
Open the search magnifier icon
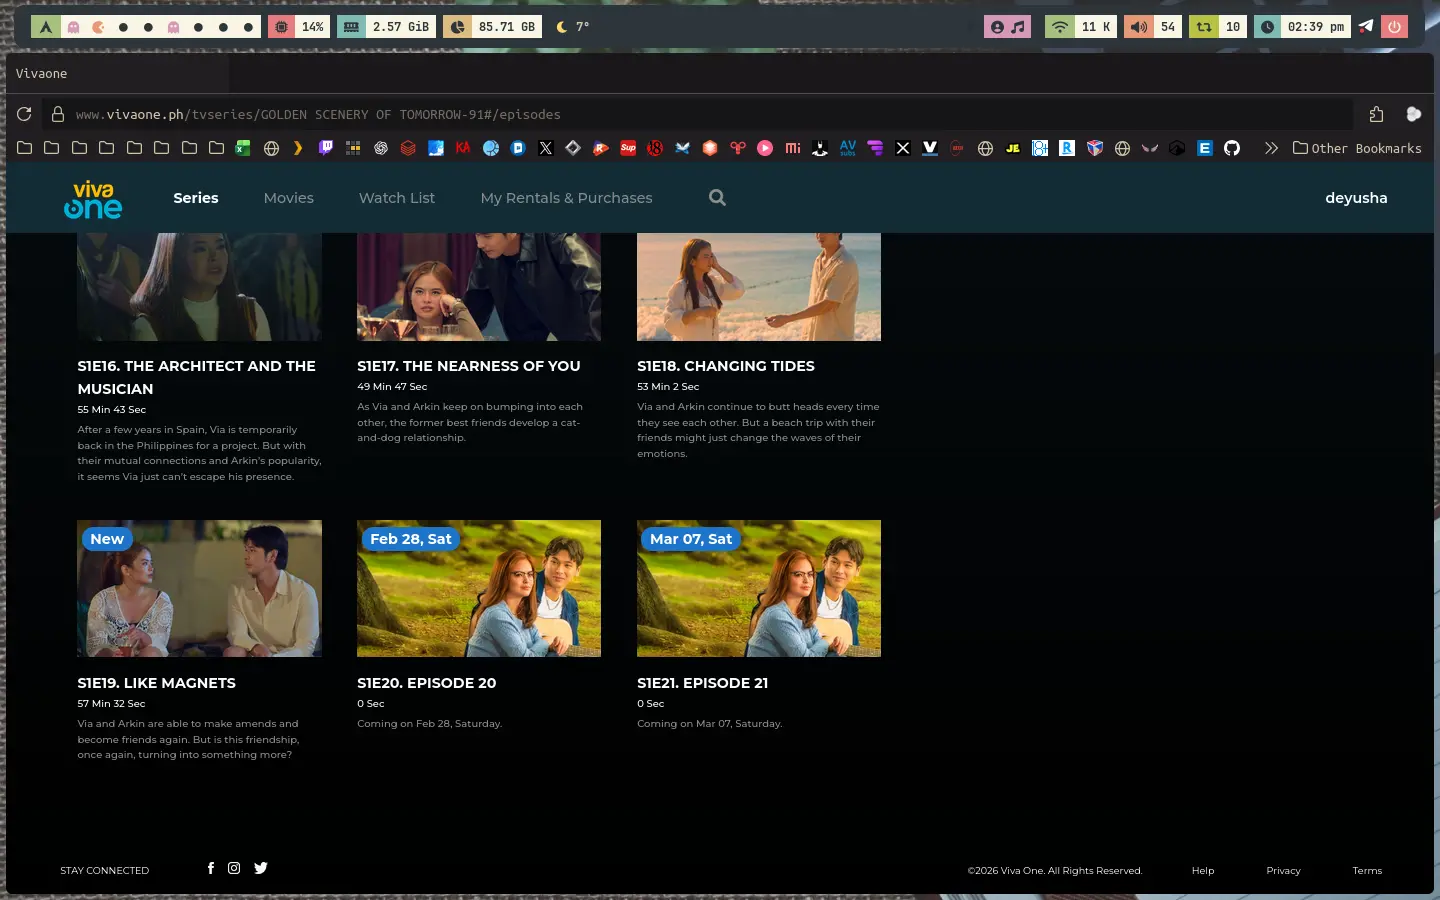[x=717, y=198]
